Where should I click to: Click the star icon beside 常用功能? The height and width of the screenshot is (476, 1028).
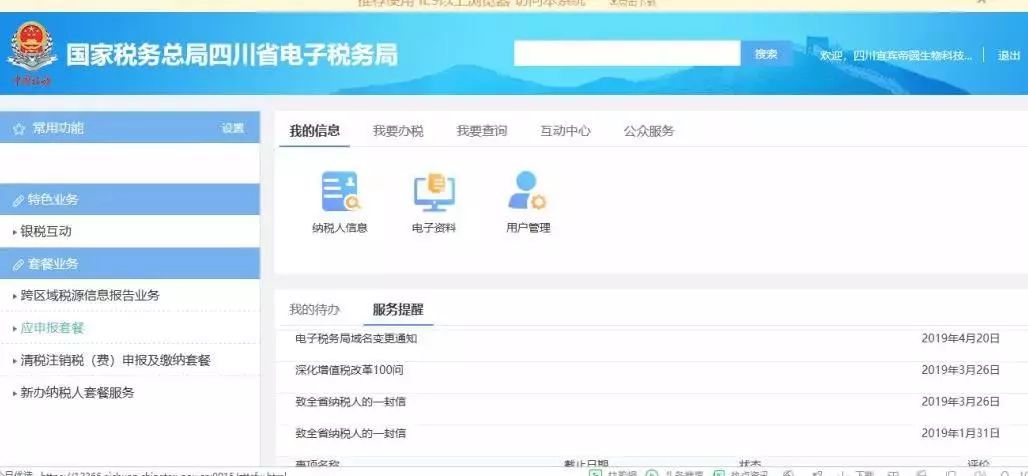click(19, 129)
